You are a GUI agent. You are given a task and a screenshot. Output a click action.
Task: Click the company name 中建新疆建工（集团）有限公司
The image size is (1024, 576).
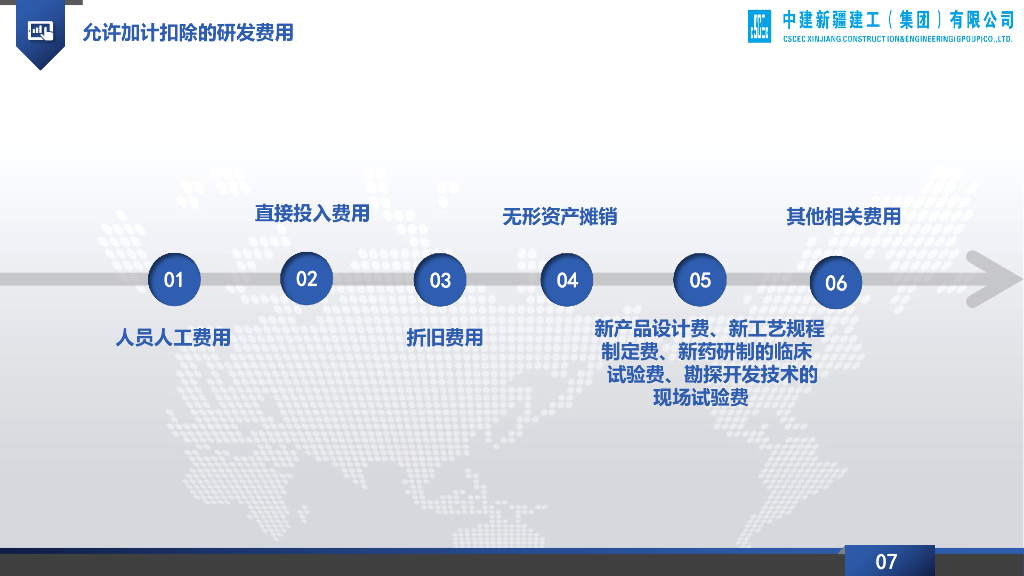898,20
